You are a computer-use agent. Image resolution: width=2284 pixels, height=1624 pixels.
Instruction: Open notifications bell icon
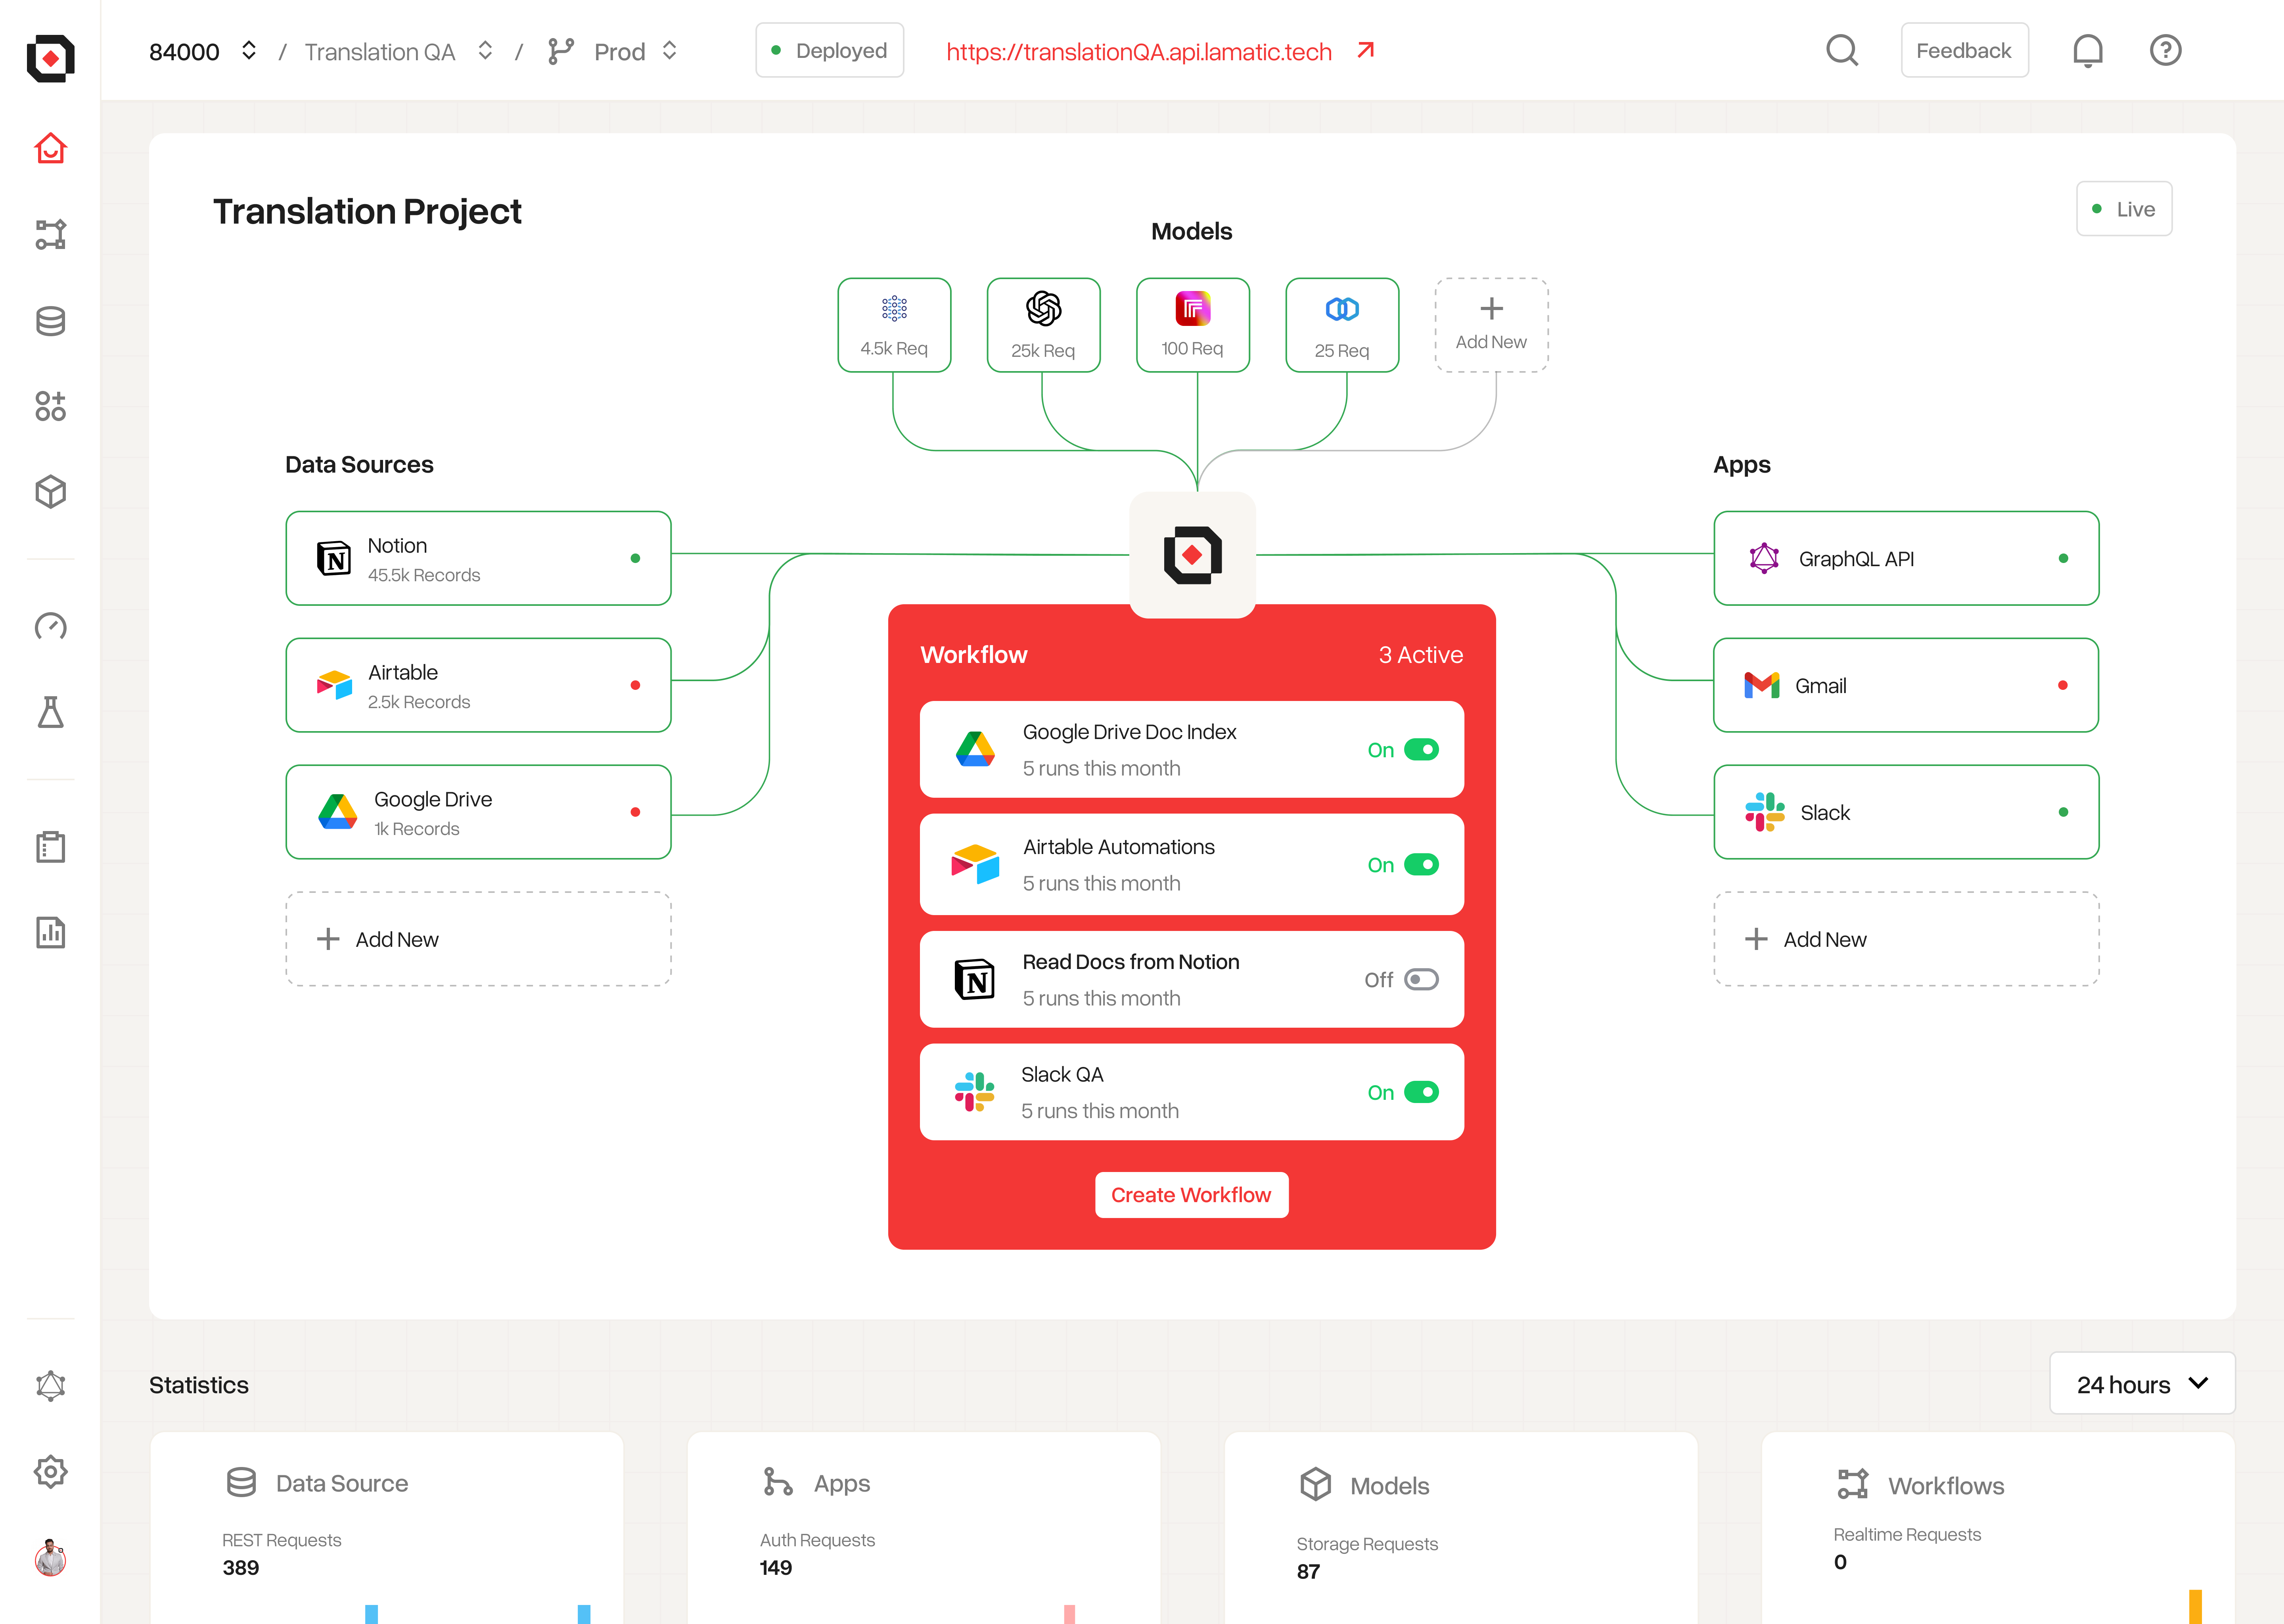(2088, 50)
